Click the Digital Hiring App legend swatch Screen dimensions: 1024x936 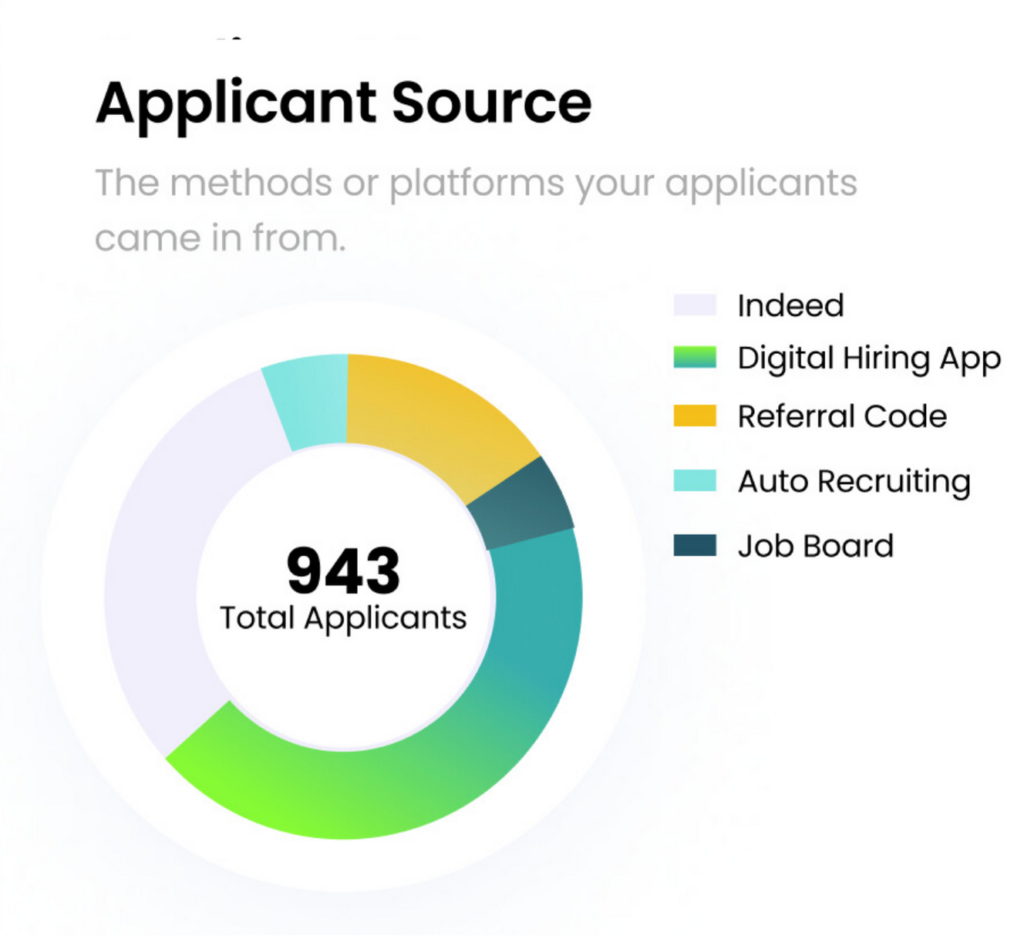[695, 357]
